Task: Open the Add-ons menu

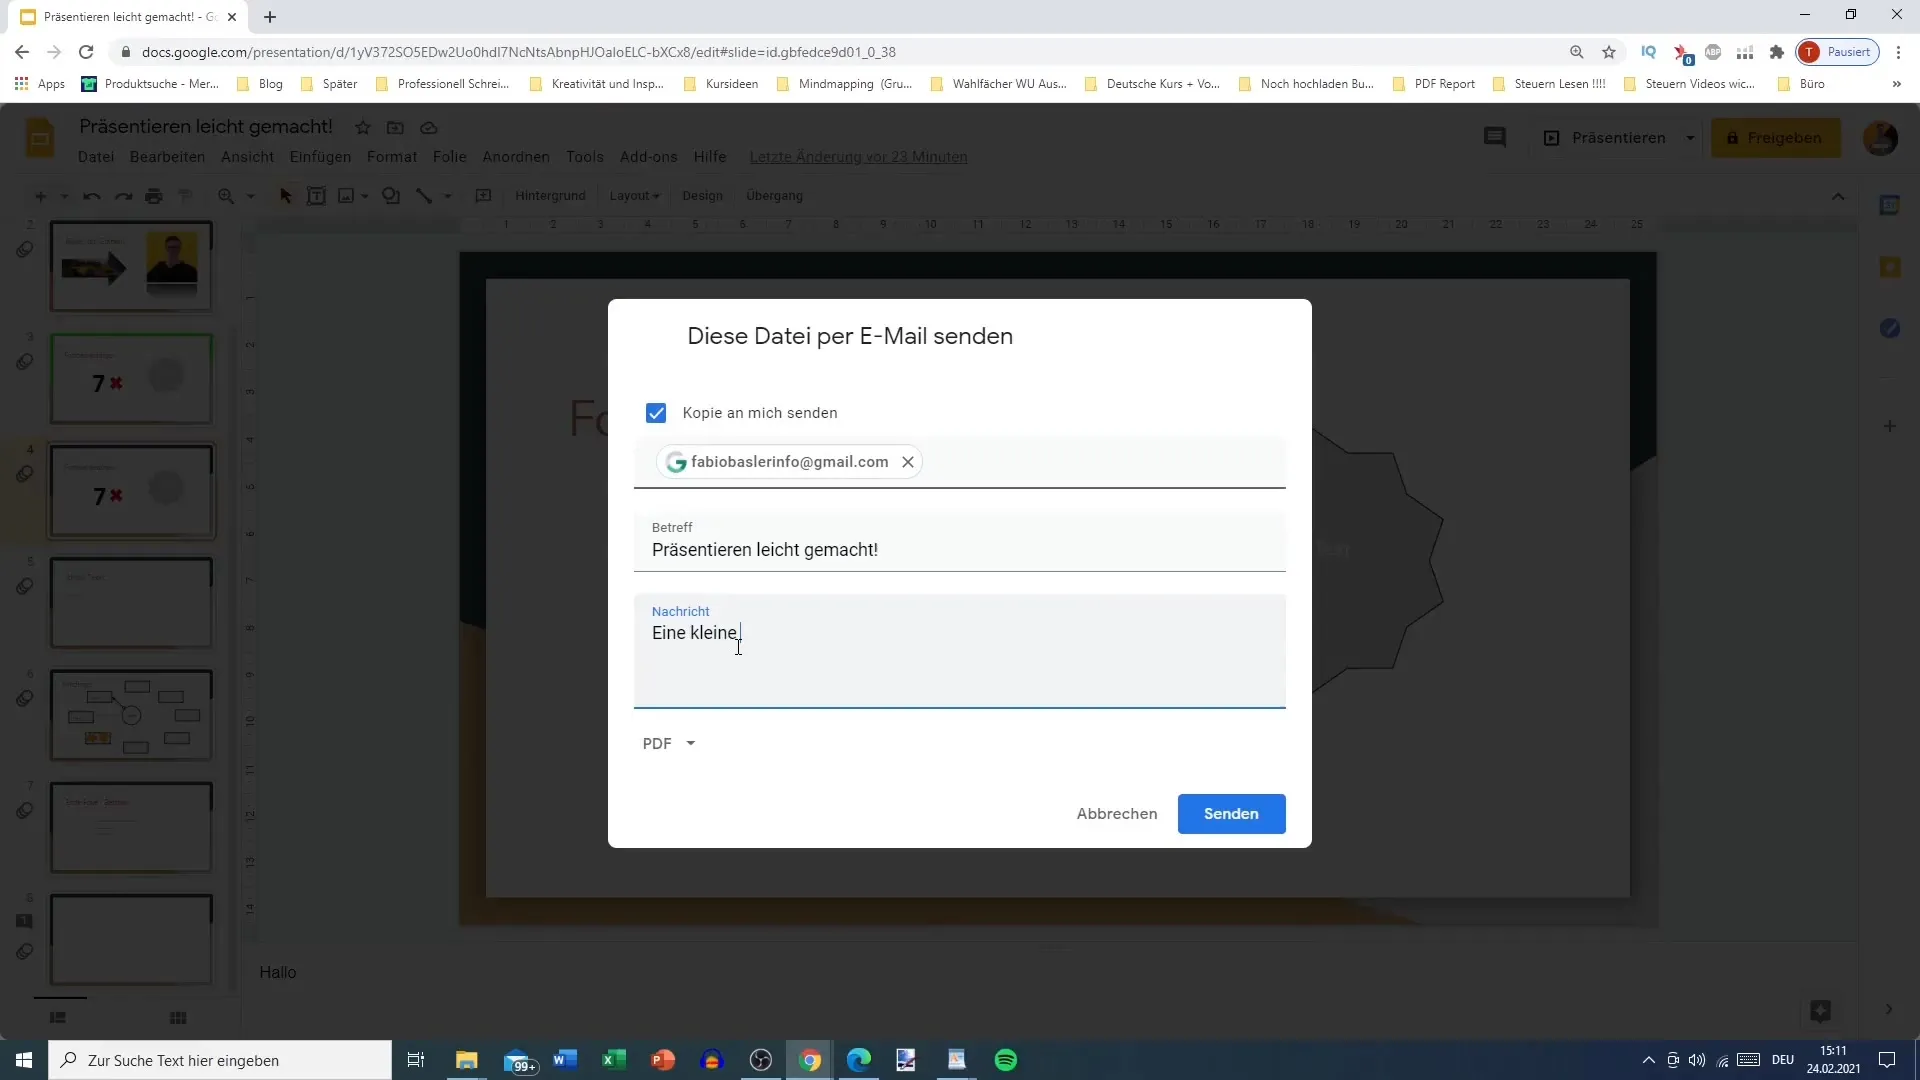Action: pyautogui.click(x=648, y=157)
